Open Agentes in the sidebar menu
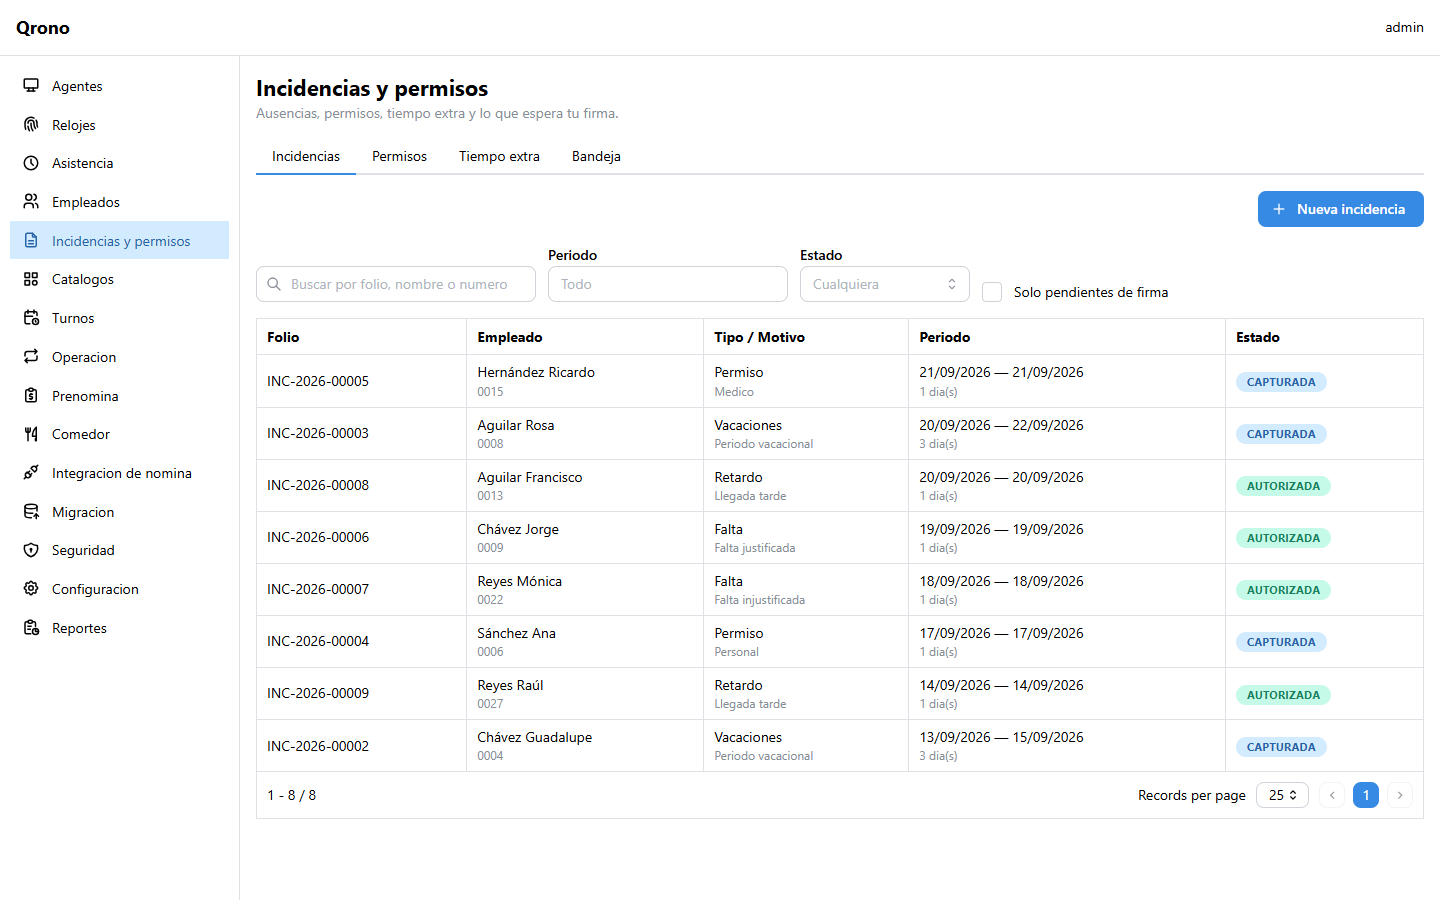The image size is (1440, 900). [119, 86]
